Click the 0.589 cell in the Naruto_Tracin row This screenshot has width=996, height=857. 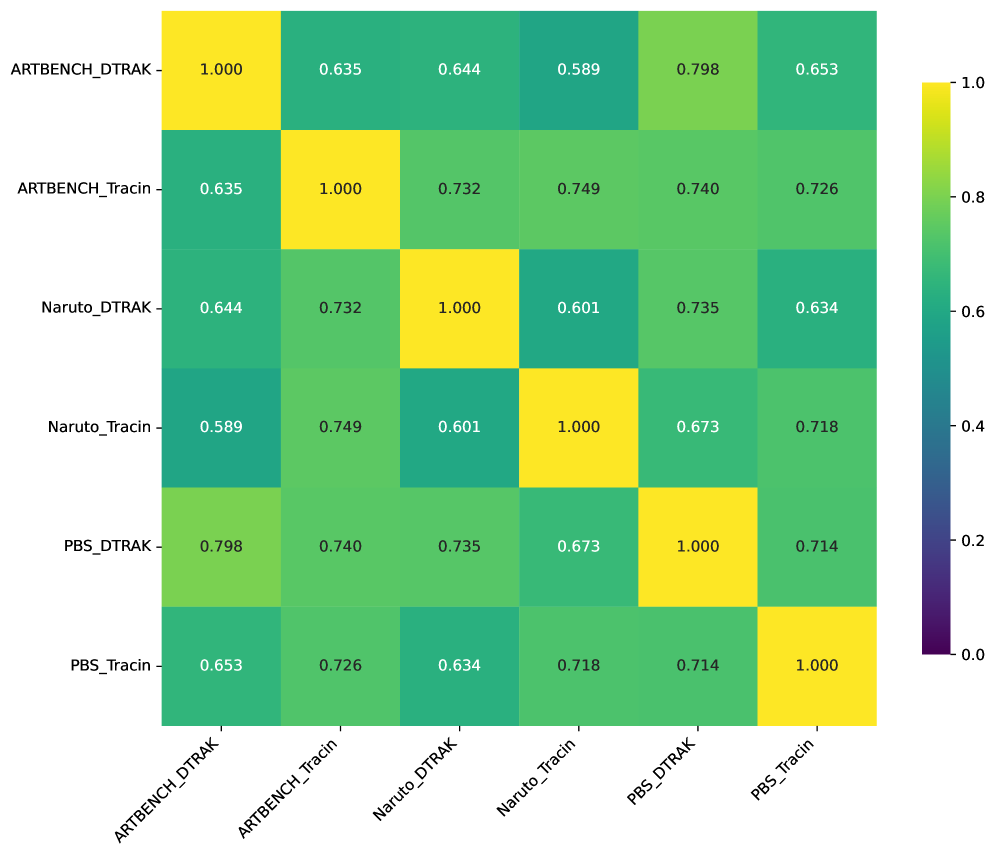220,427
